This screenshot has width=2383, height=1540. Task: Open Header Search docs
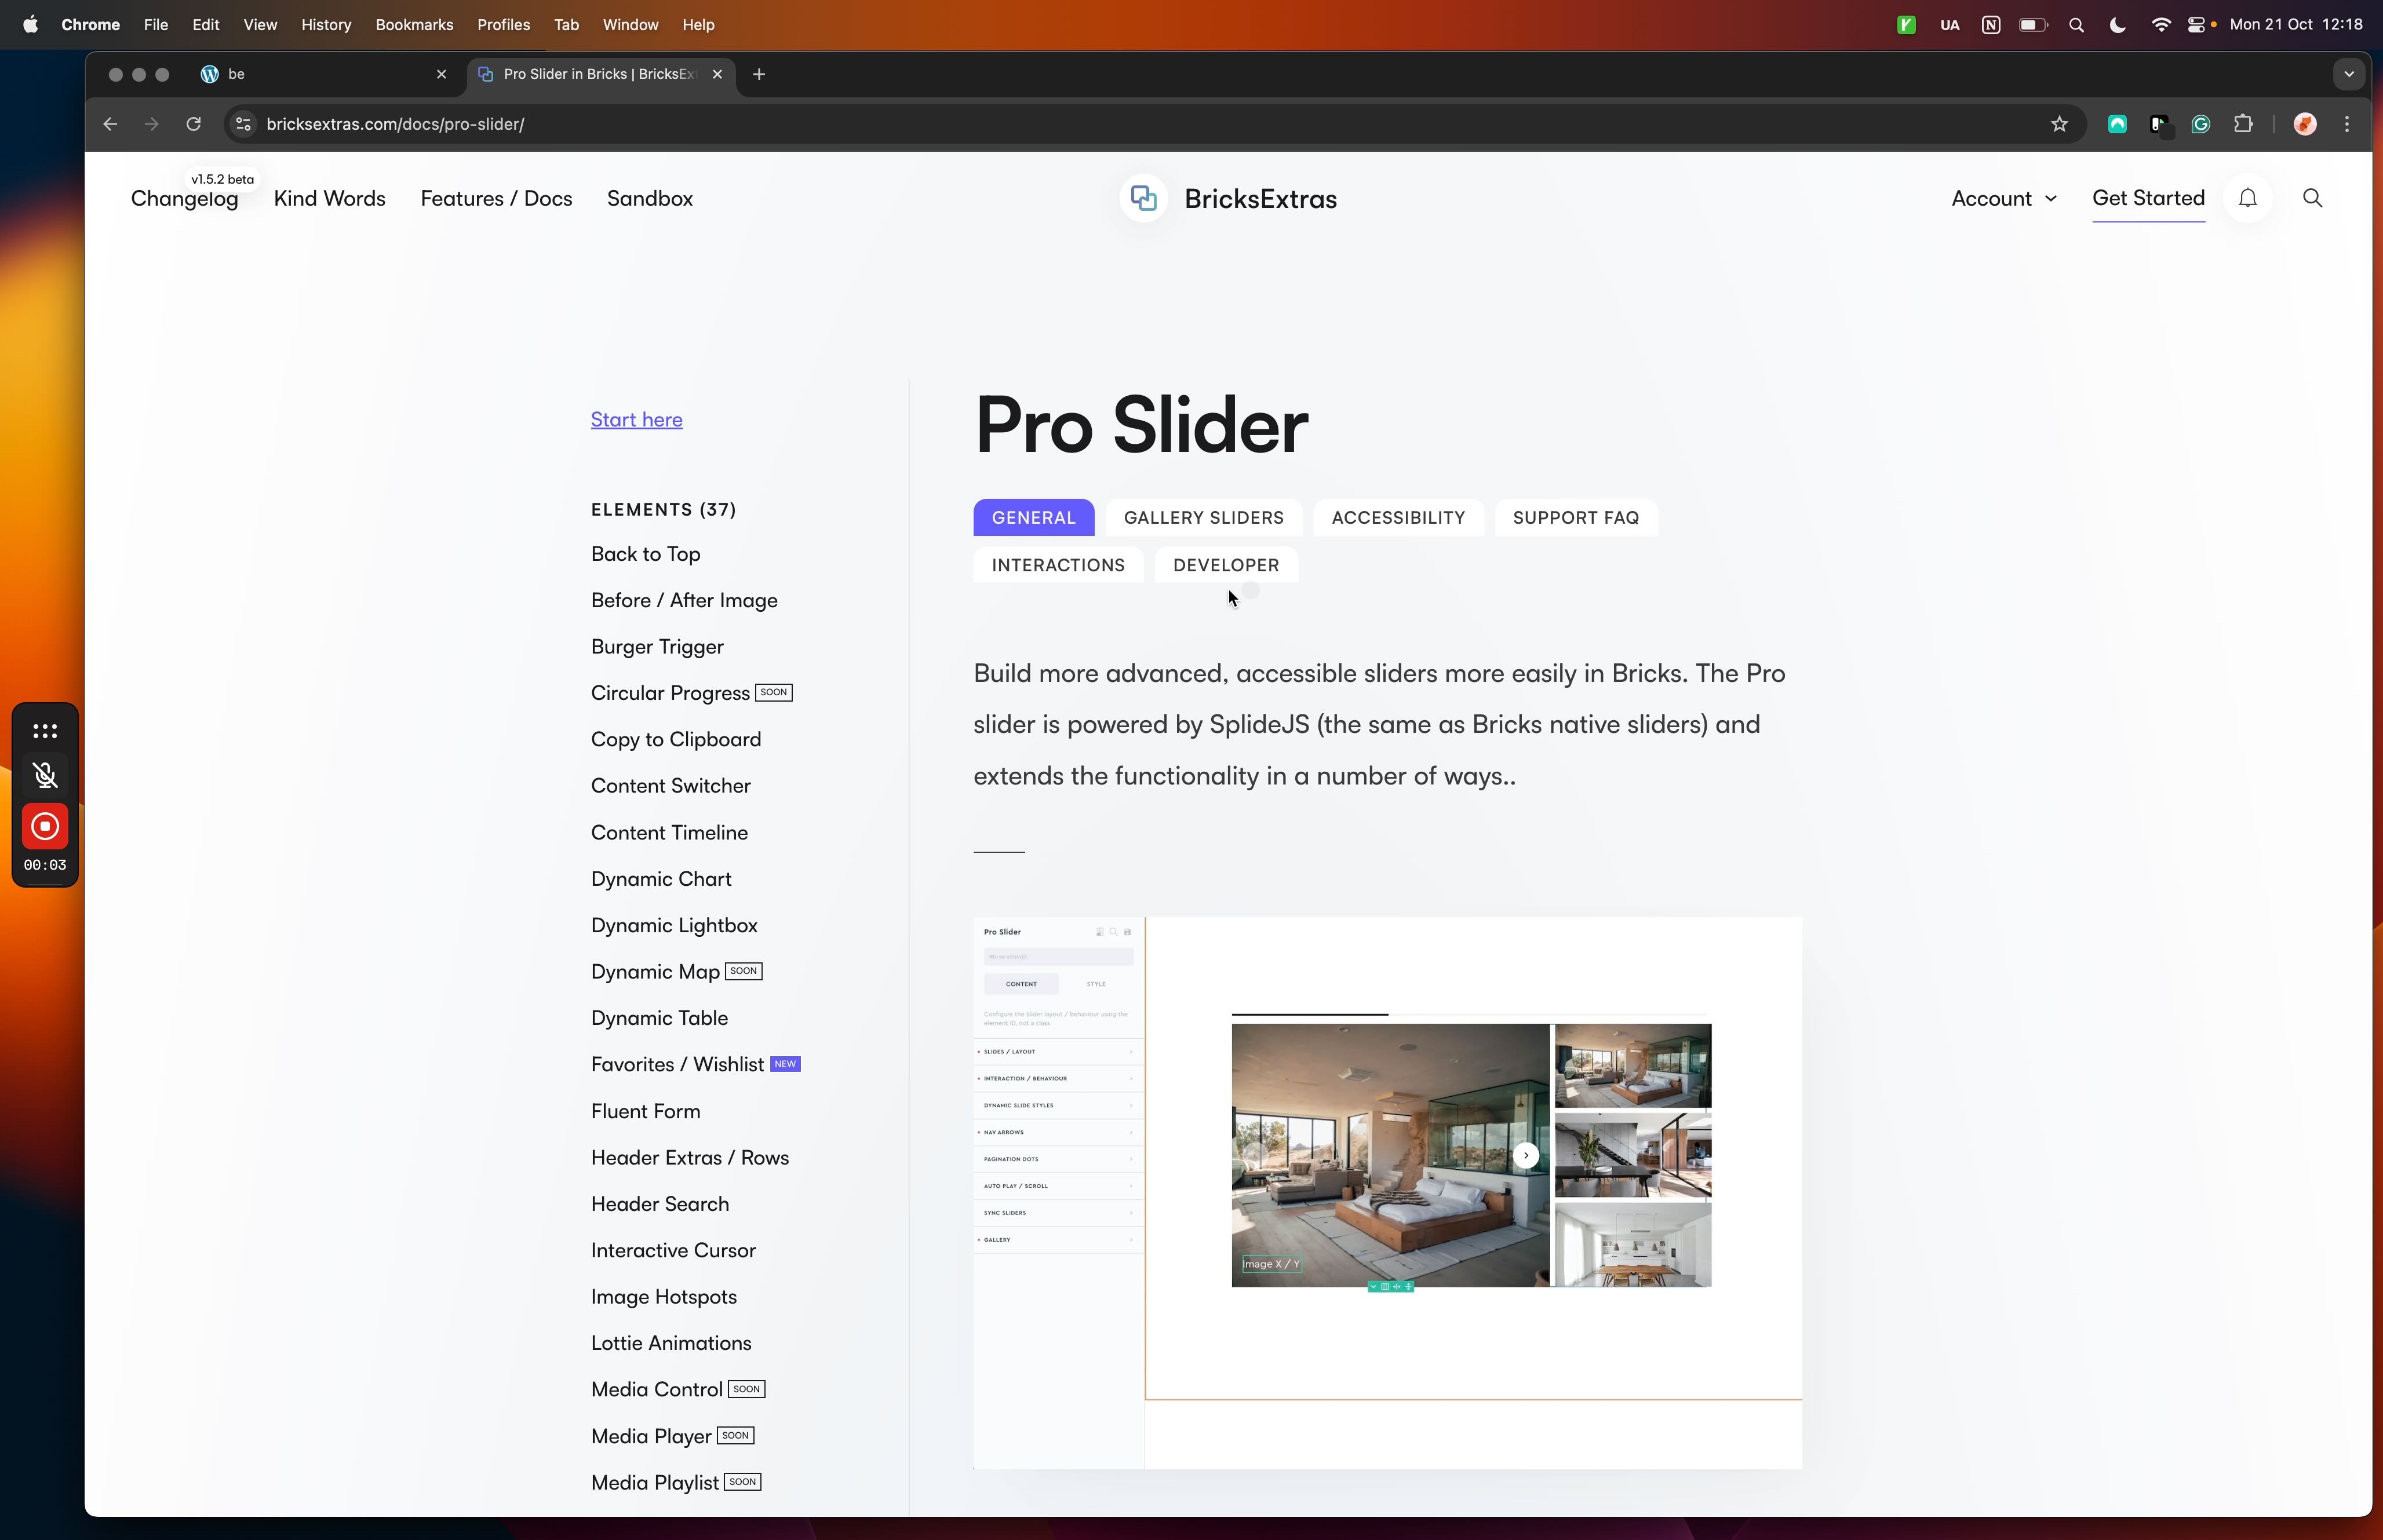point(660,1204)
